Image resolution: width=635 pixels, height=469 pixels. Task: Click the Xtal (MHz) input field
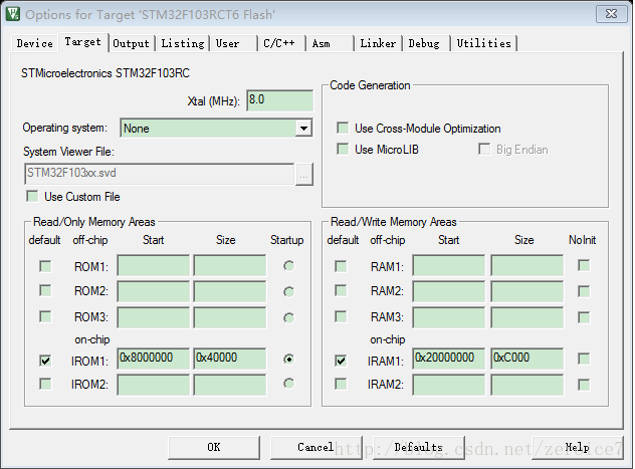(x=279, y=100)
